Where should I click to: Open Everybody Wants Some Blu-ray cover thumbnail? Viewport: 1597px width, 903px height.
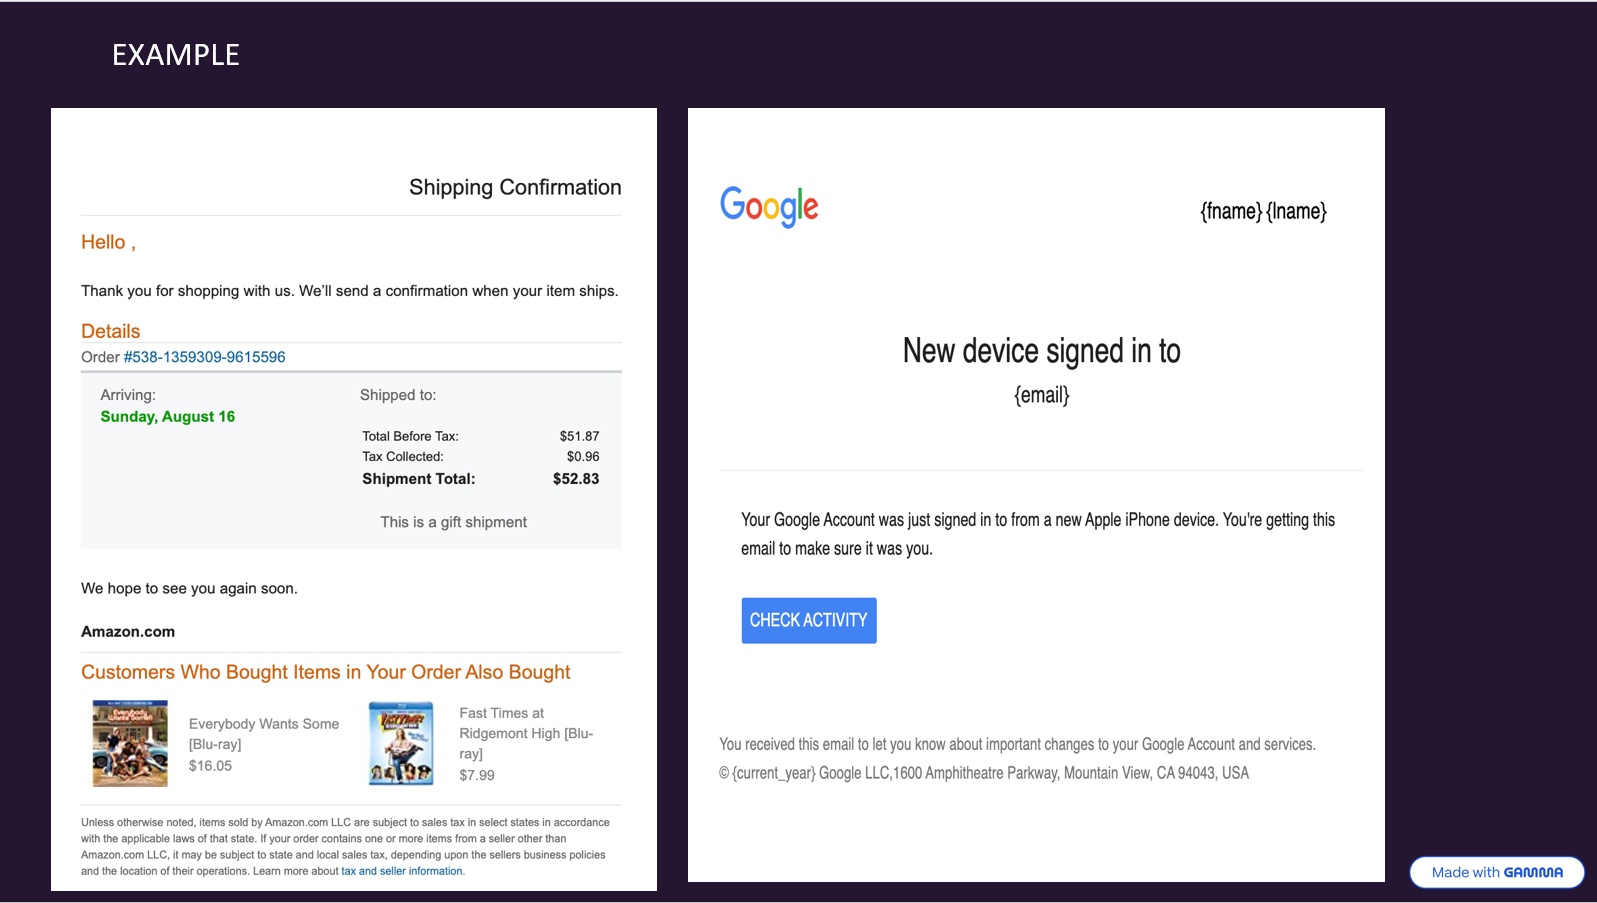[130, 743]
